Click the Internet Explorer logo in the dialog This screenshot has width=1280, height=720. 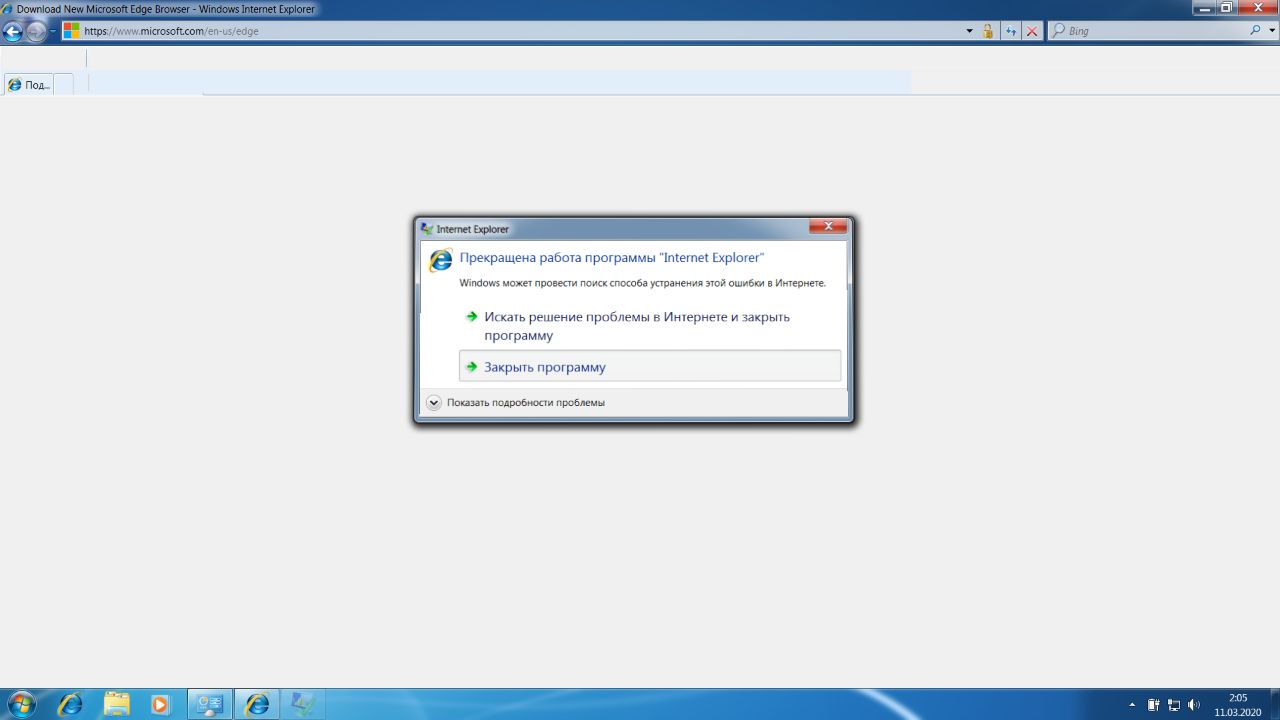(440, 261)
